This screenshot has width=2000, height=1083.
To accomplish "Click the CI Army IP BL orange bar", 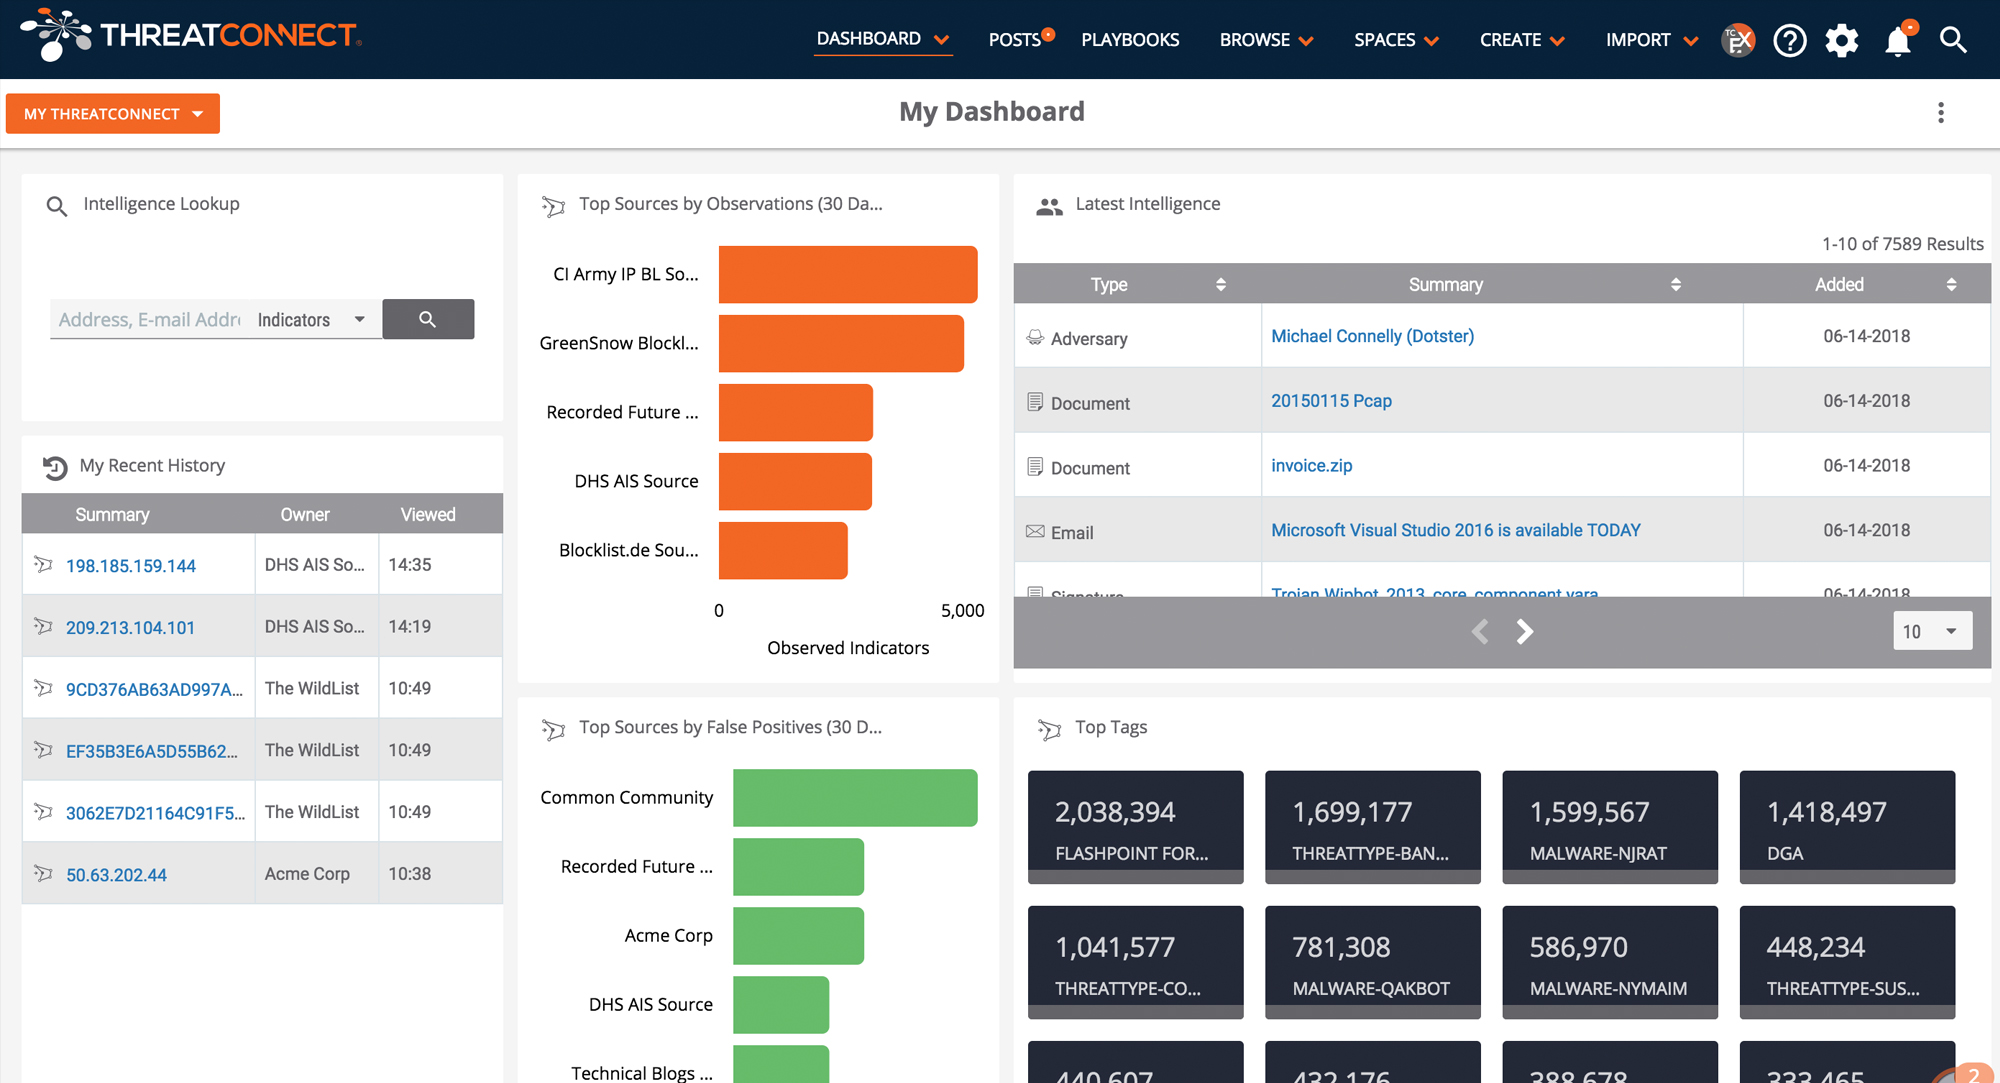I will click(x=848, y=274).
